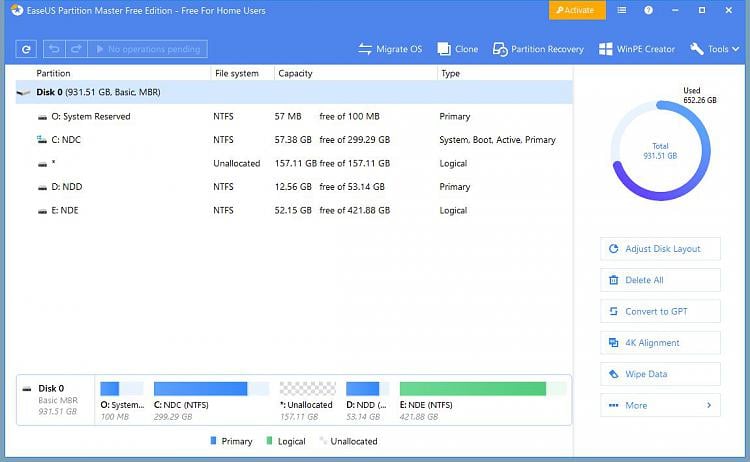Click the drive icon beside O: System Reserved

click(43, 117)
